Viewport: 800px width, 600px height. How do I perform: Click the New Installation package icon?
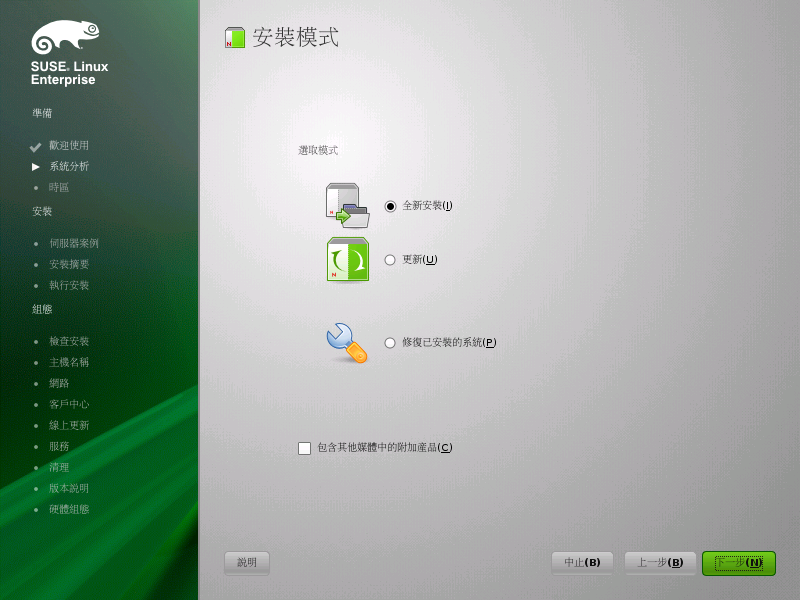click(x=347, y=206)
